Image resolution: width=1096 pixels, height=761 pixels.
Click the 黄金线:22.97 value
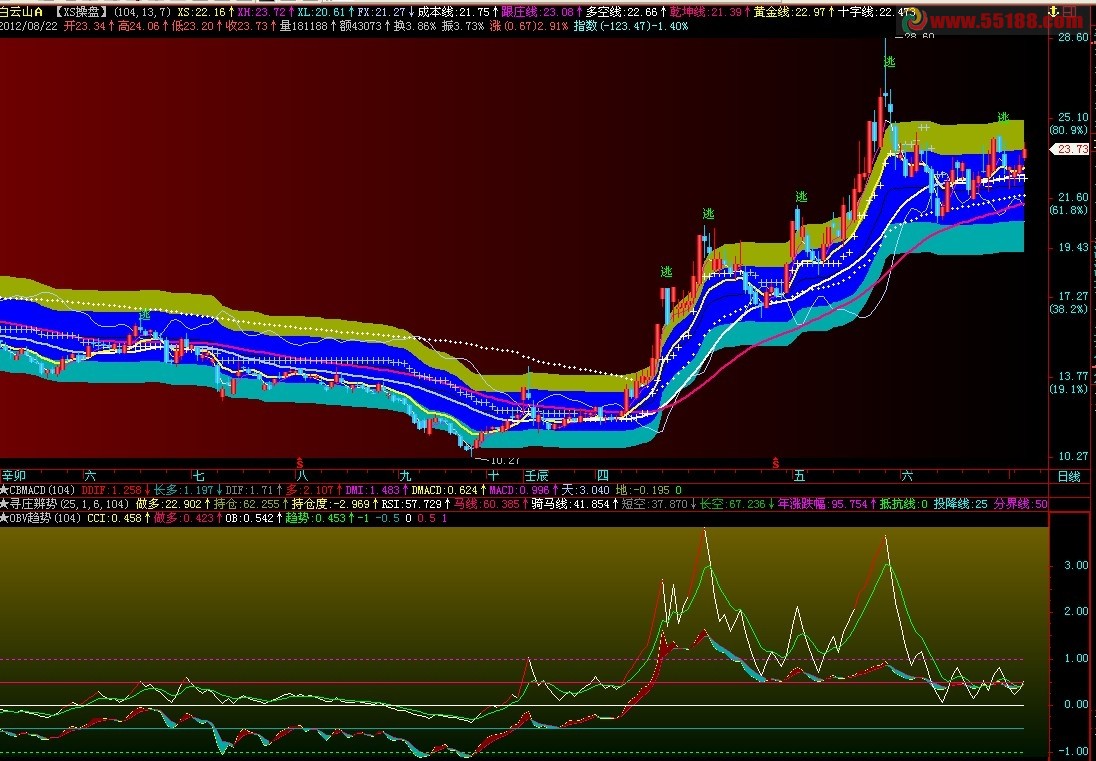click(789, 12)
